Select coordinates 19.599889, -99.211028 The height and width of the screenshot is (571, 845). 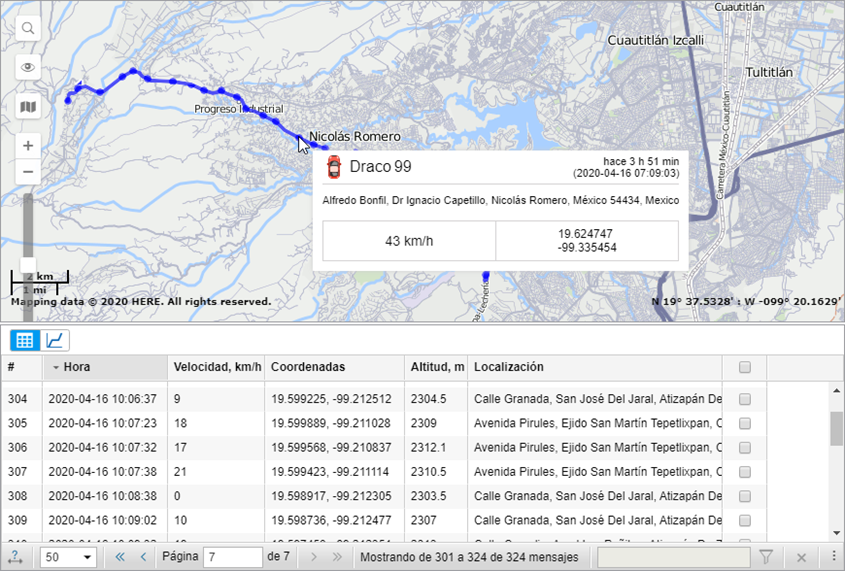331,423
